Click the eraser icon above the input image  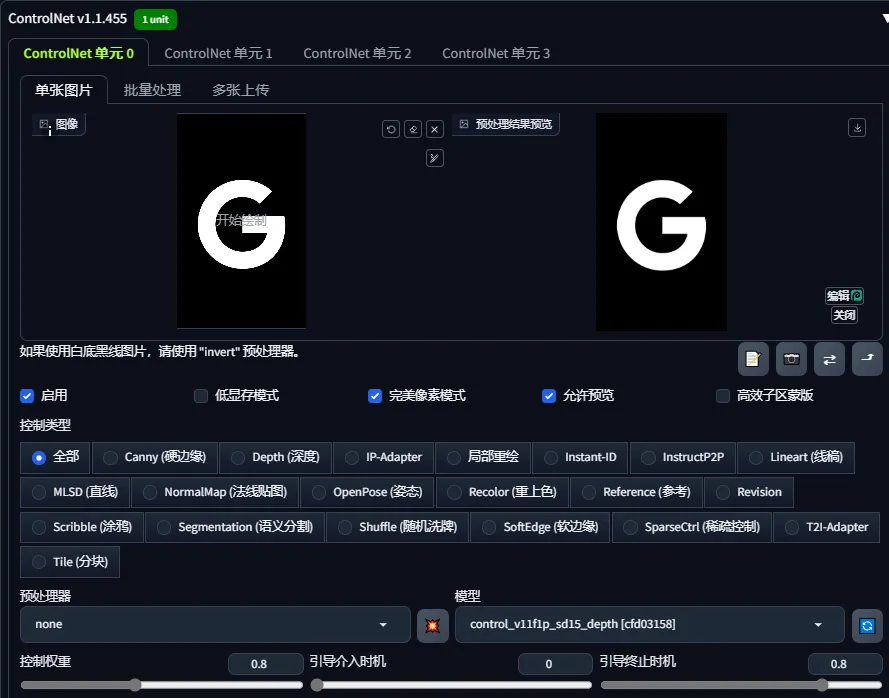tap(413, 129)
